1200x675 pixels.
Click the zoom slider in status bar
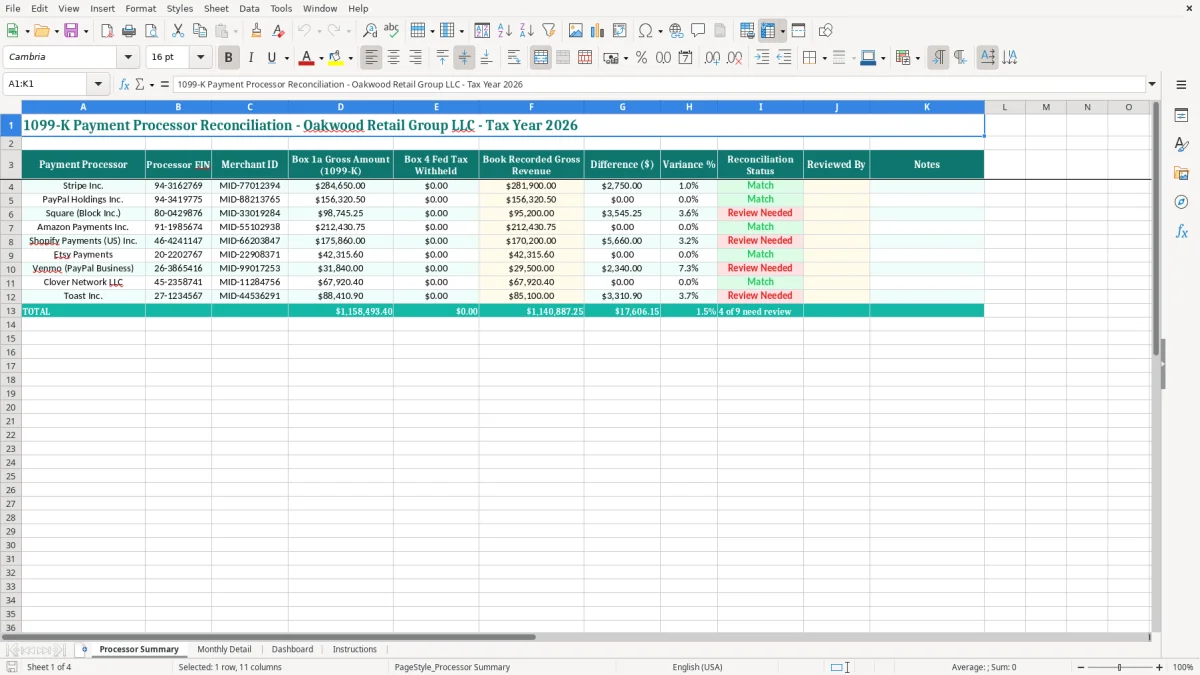tap(1120, 667)
